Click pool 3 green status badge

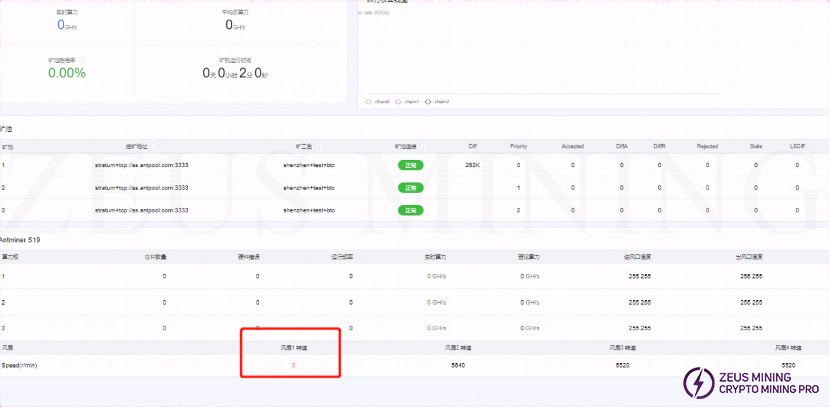pyautogui.click(x=410, y=210)
